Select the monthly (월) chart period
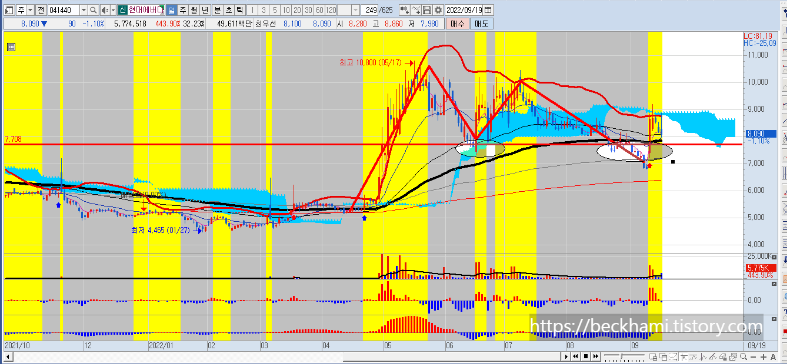787x364 pixels. [x=194, y=10]
